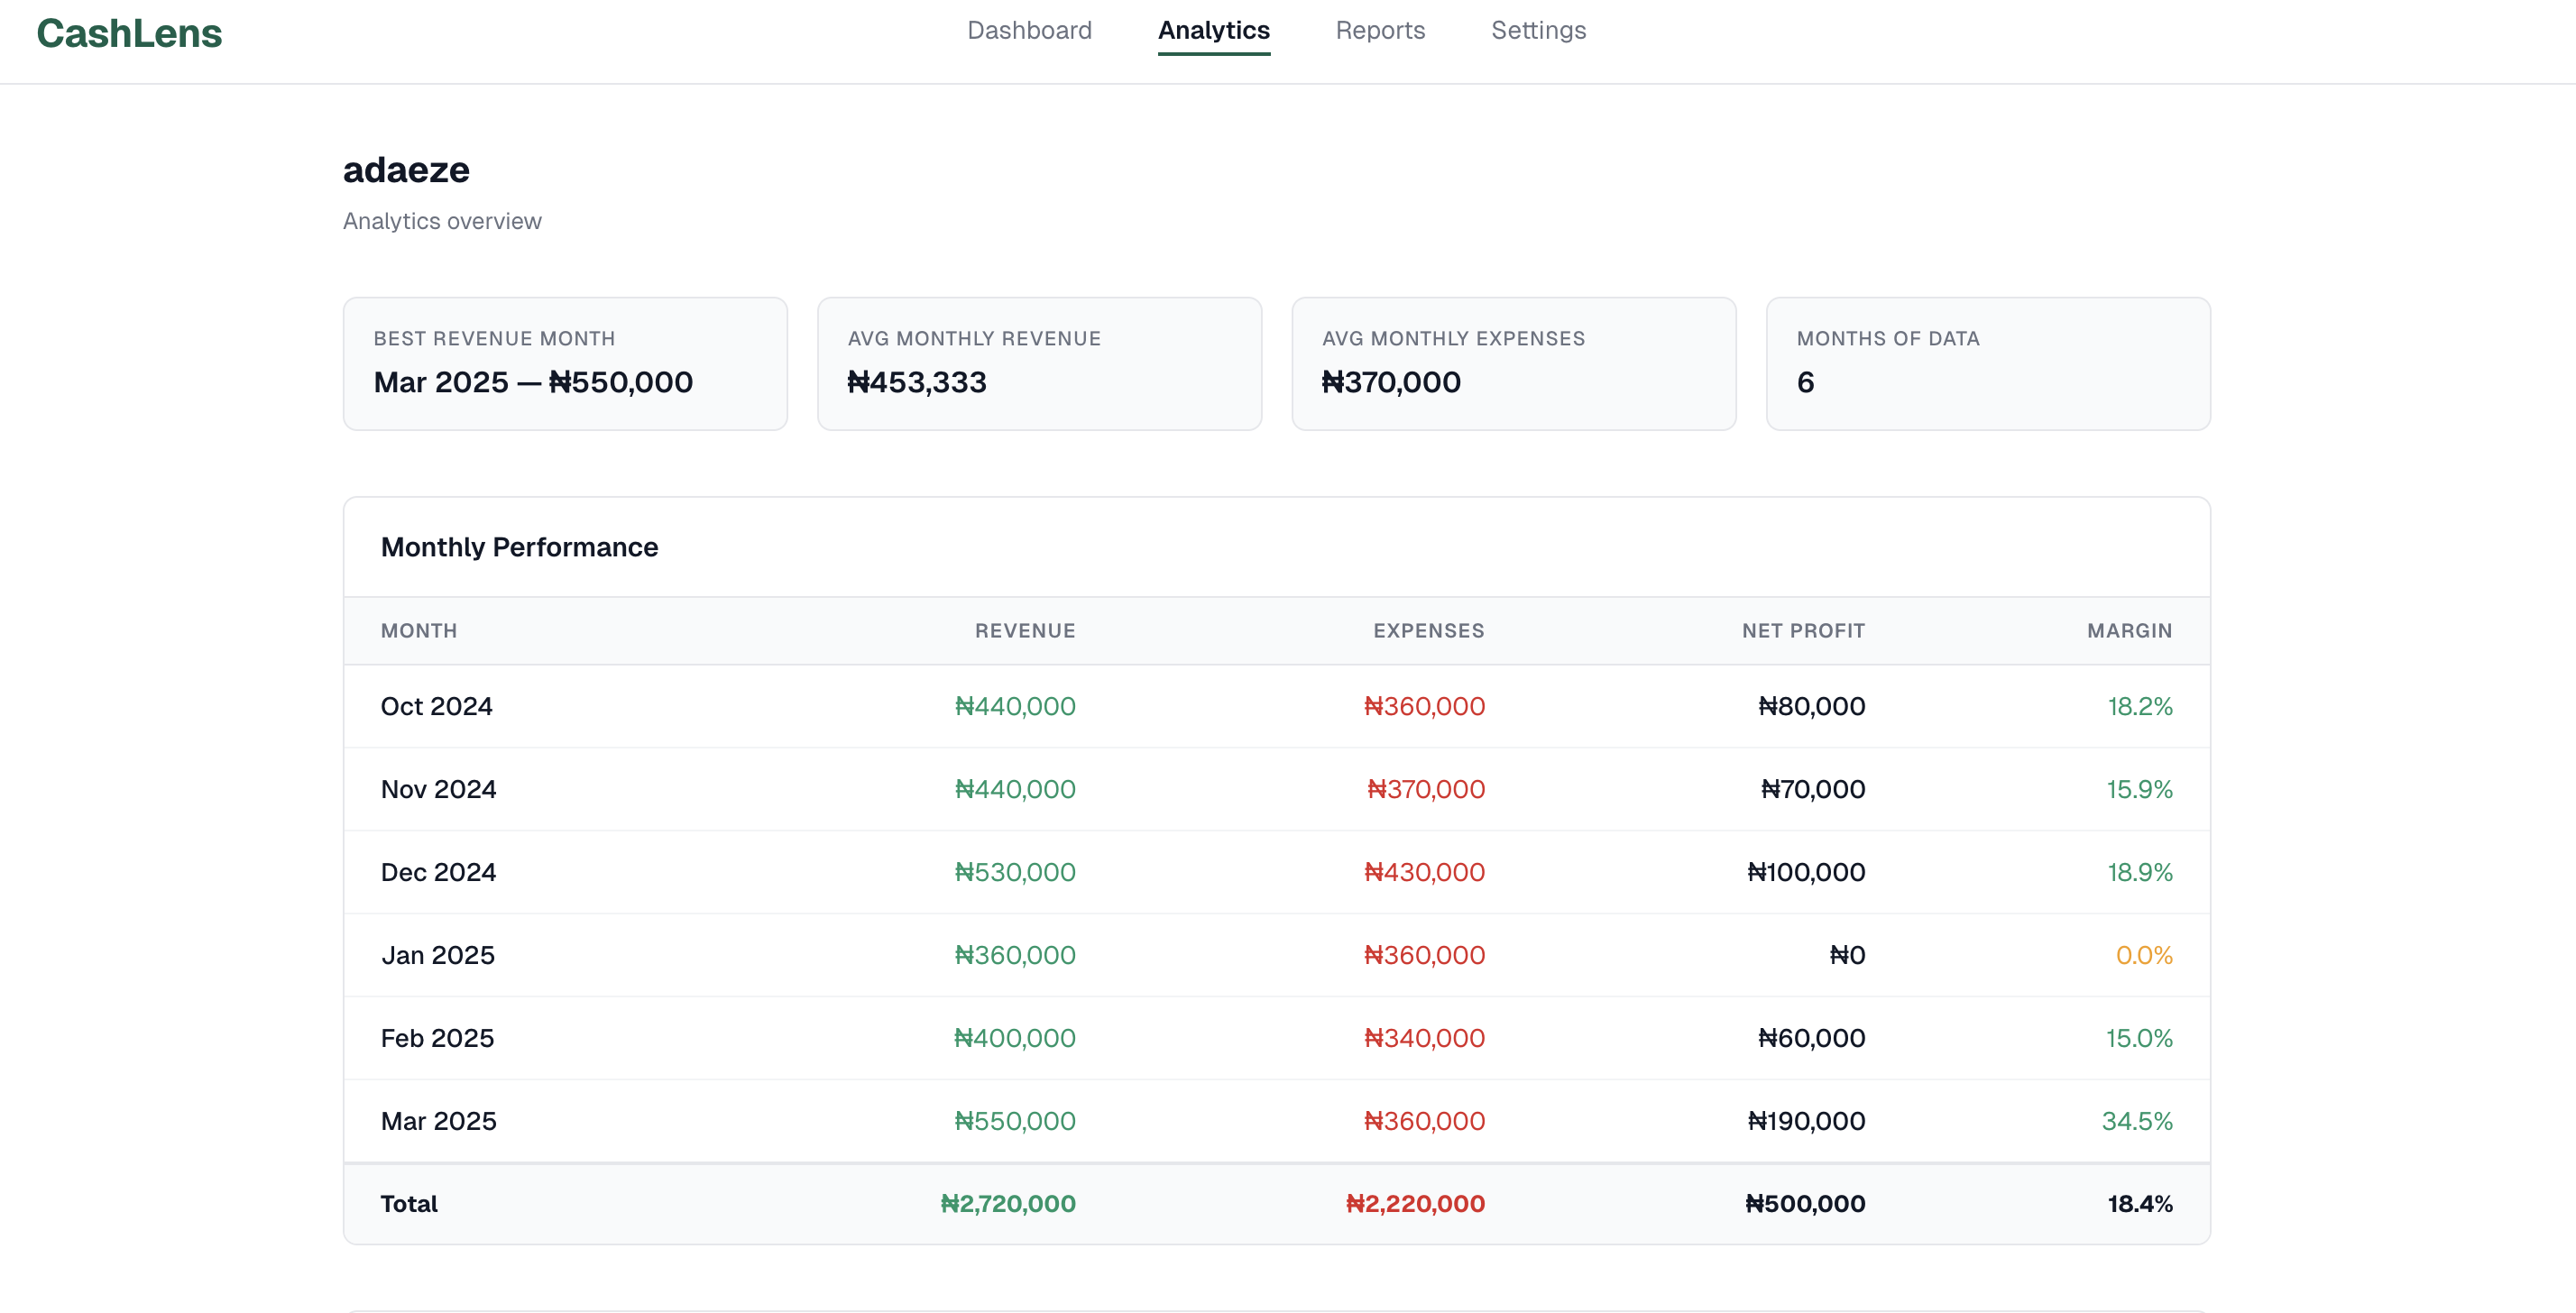The width and height of the screenshot is (2576, 1313).
Task: Sort by the Revenue column header
Action: 1025,631
